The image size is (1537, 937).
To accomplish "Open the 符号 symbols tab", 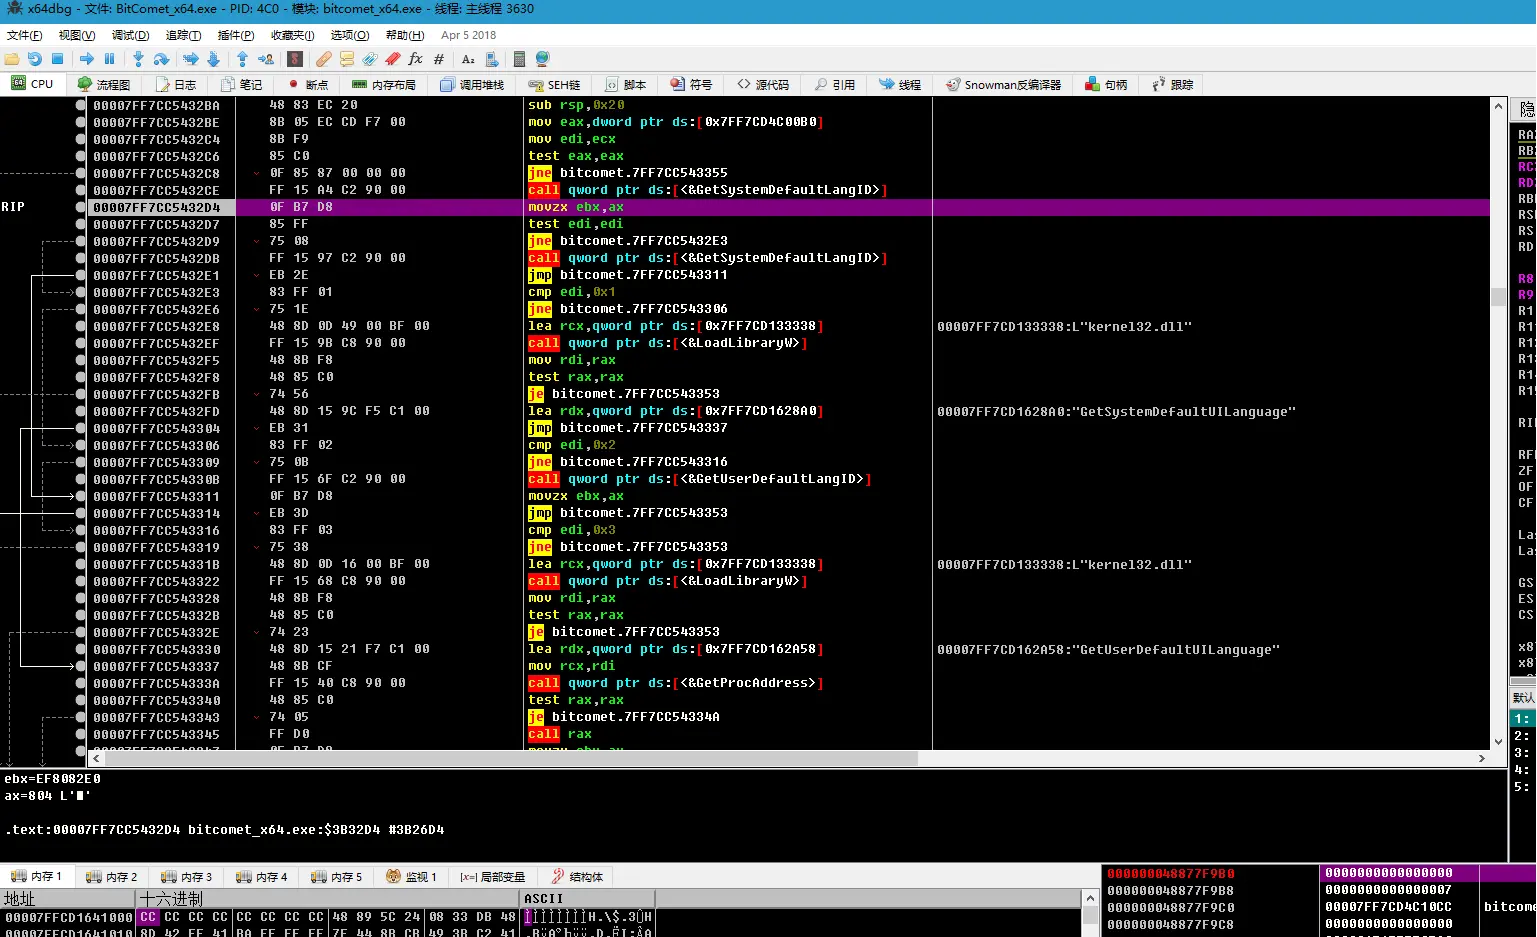I will [x=691, y=84].
